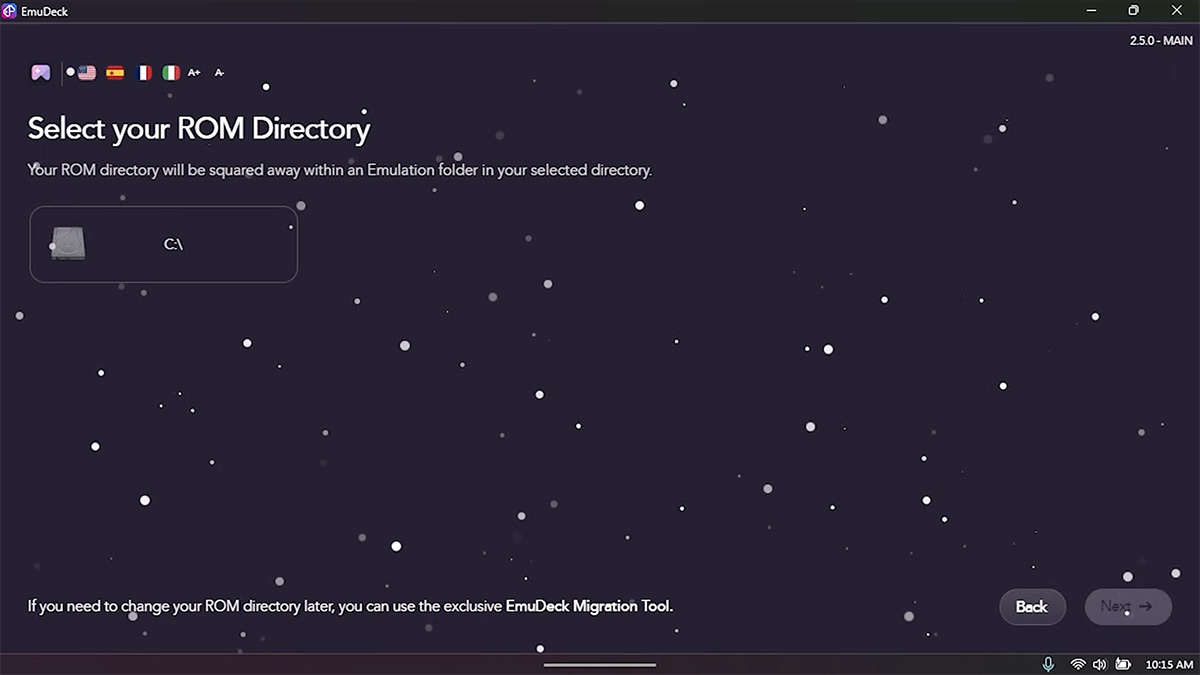Decrease text size with the A- control
The image size is (1200, 675).
219,72
